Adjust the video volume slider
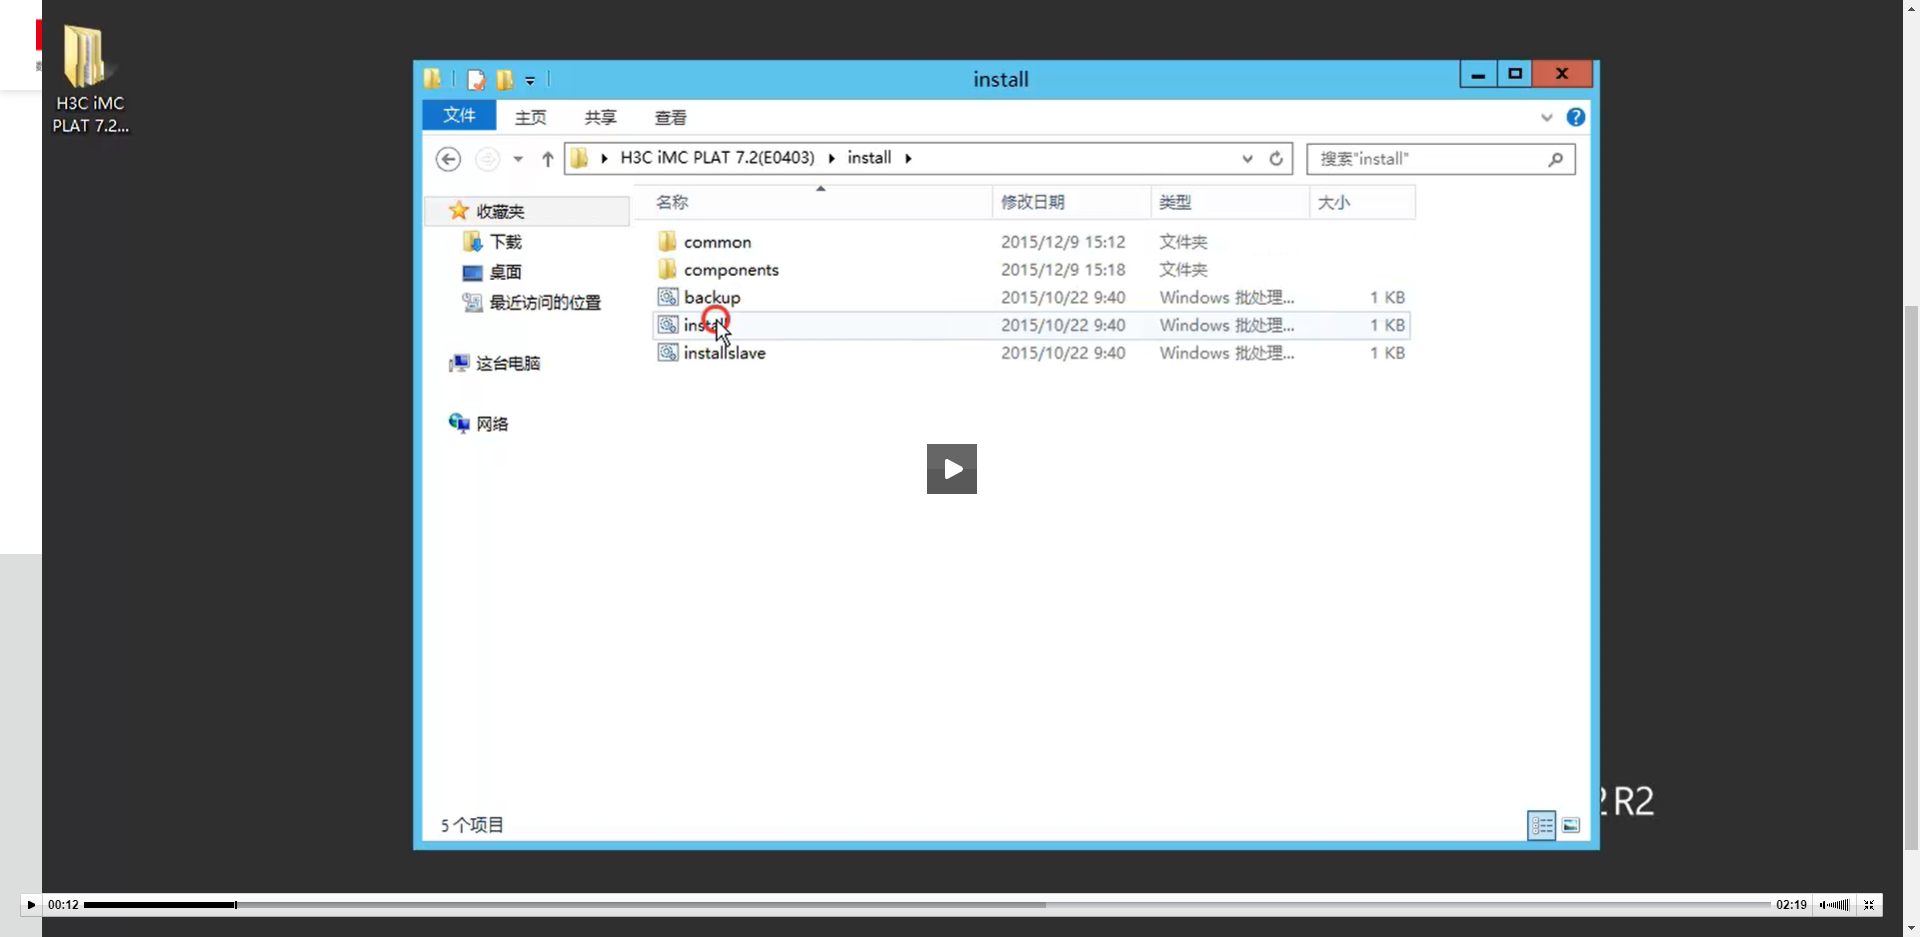The width and height of the screenshot is (1920, 937). coord(1834,905)
